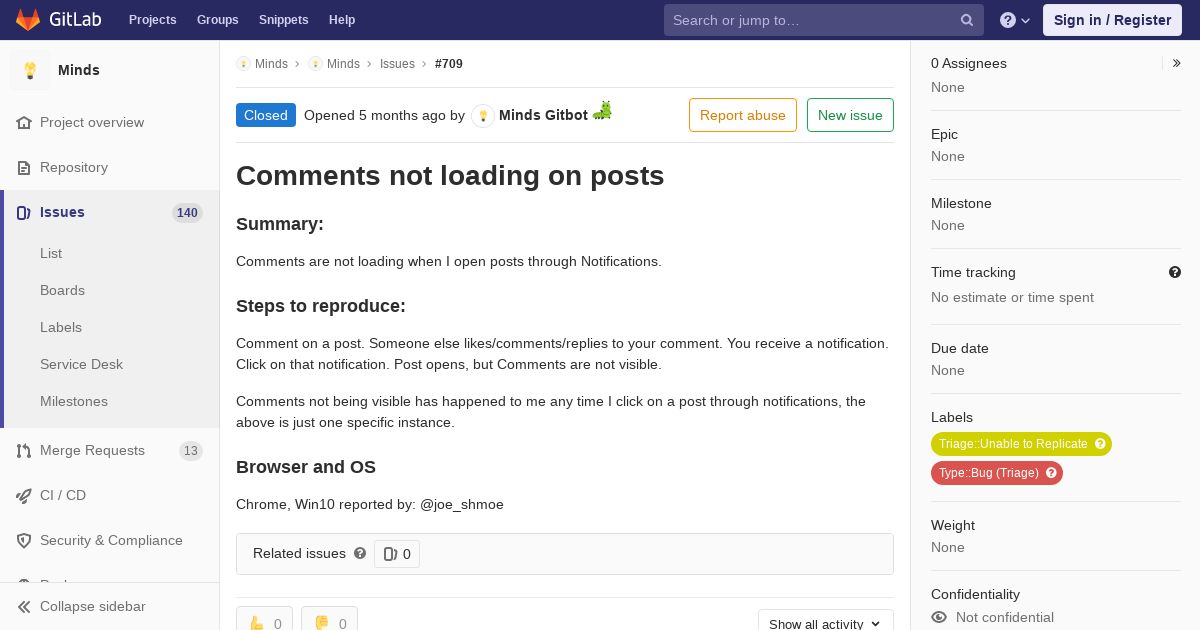1200x630 pixels.
Task: Click the @joe_shmoe mention text
Action: click(x=462, y=504)
